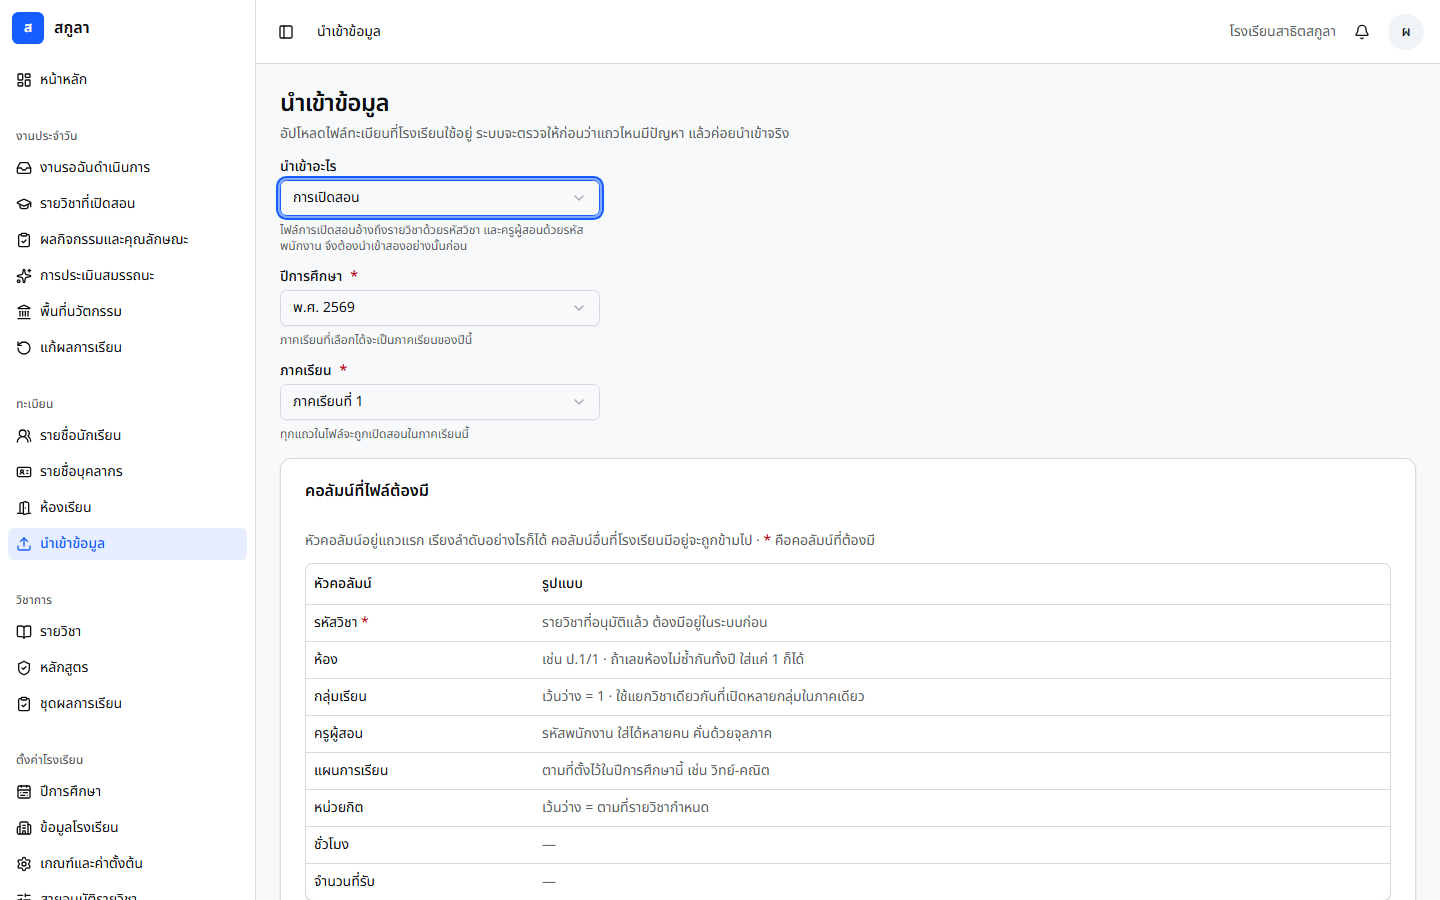Viewport: 1440px width, 900px height.
Task: Toggle the sidebar panel icon
Action: click(x=286, y=32)
